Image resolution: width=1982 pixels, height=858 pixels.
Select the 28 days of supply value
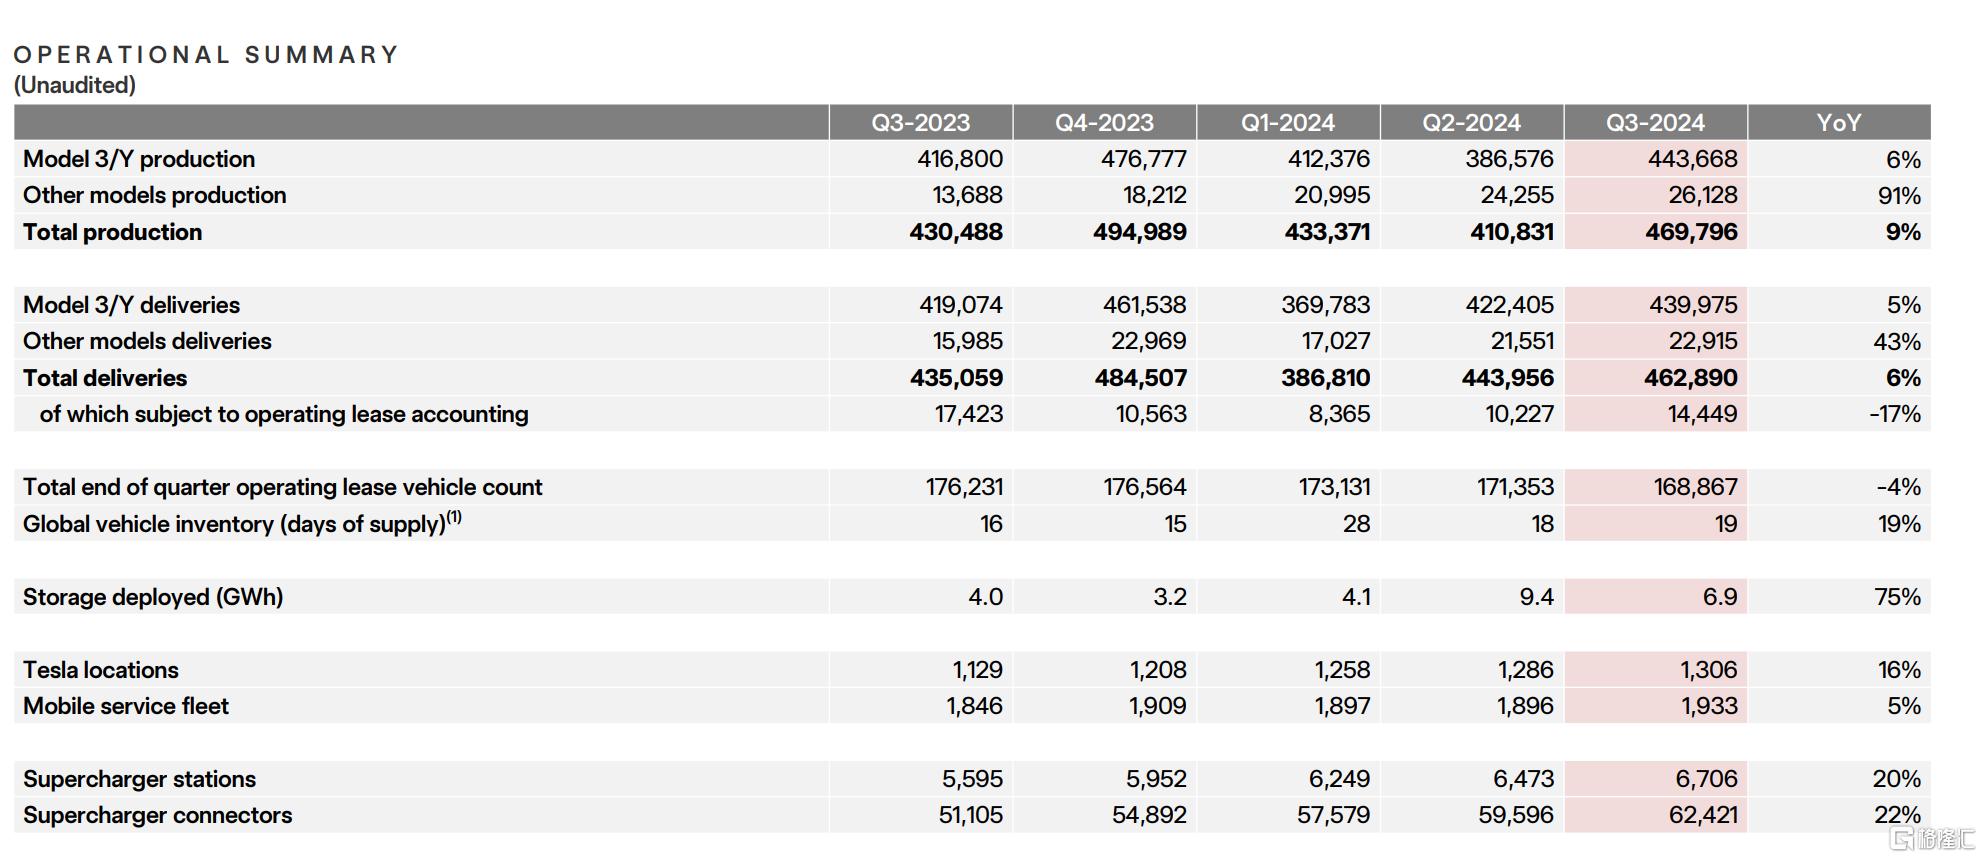[1356, 524]
